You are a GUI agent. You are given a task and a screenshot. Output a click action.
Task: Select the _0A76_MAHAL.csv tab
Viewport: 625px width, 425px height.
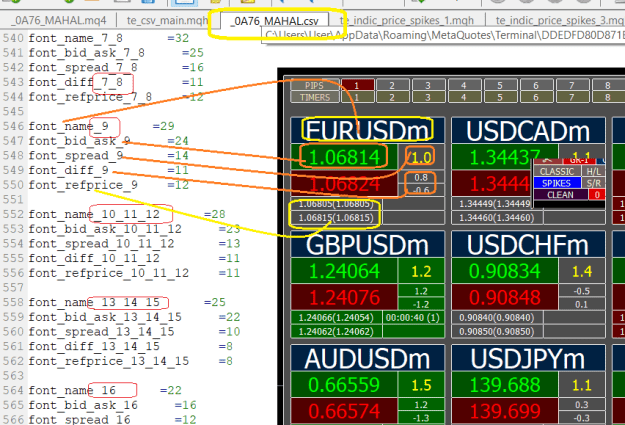pyautogui.click(x=275, y=21)
